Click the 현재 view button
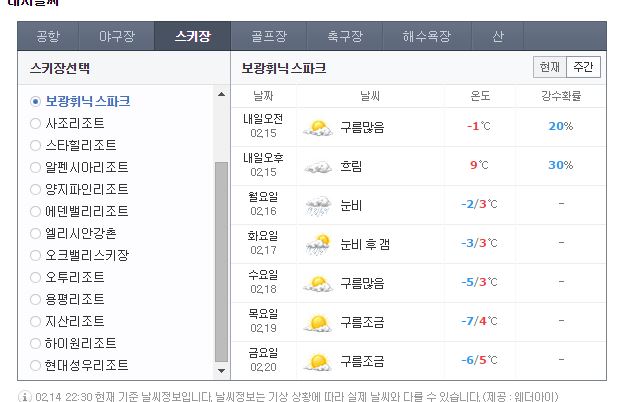Screen dimensions: 623x402 tap(549, 67)
